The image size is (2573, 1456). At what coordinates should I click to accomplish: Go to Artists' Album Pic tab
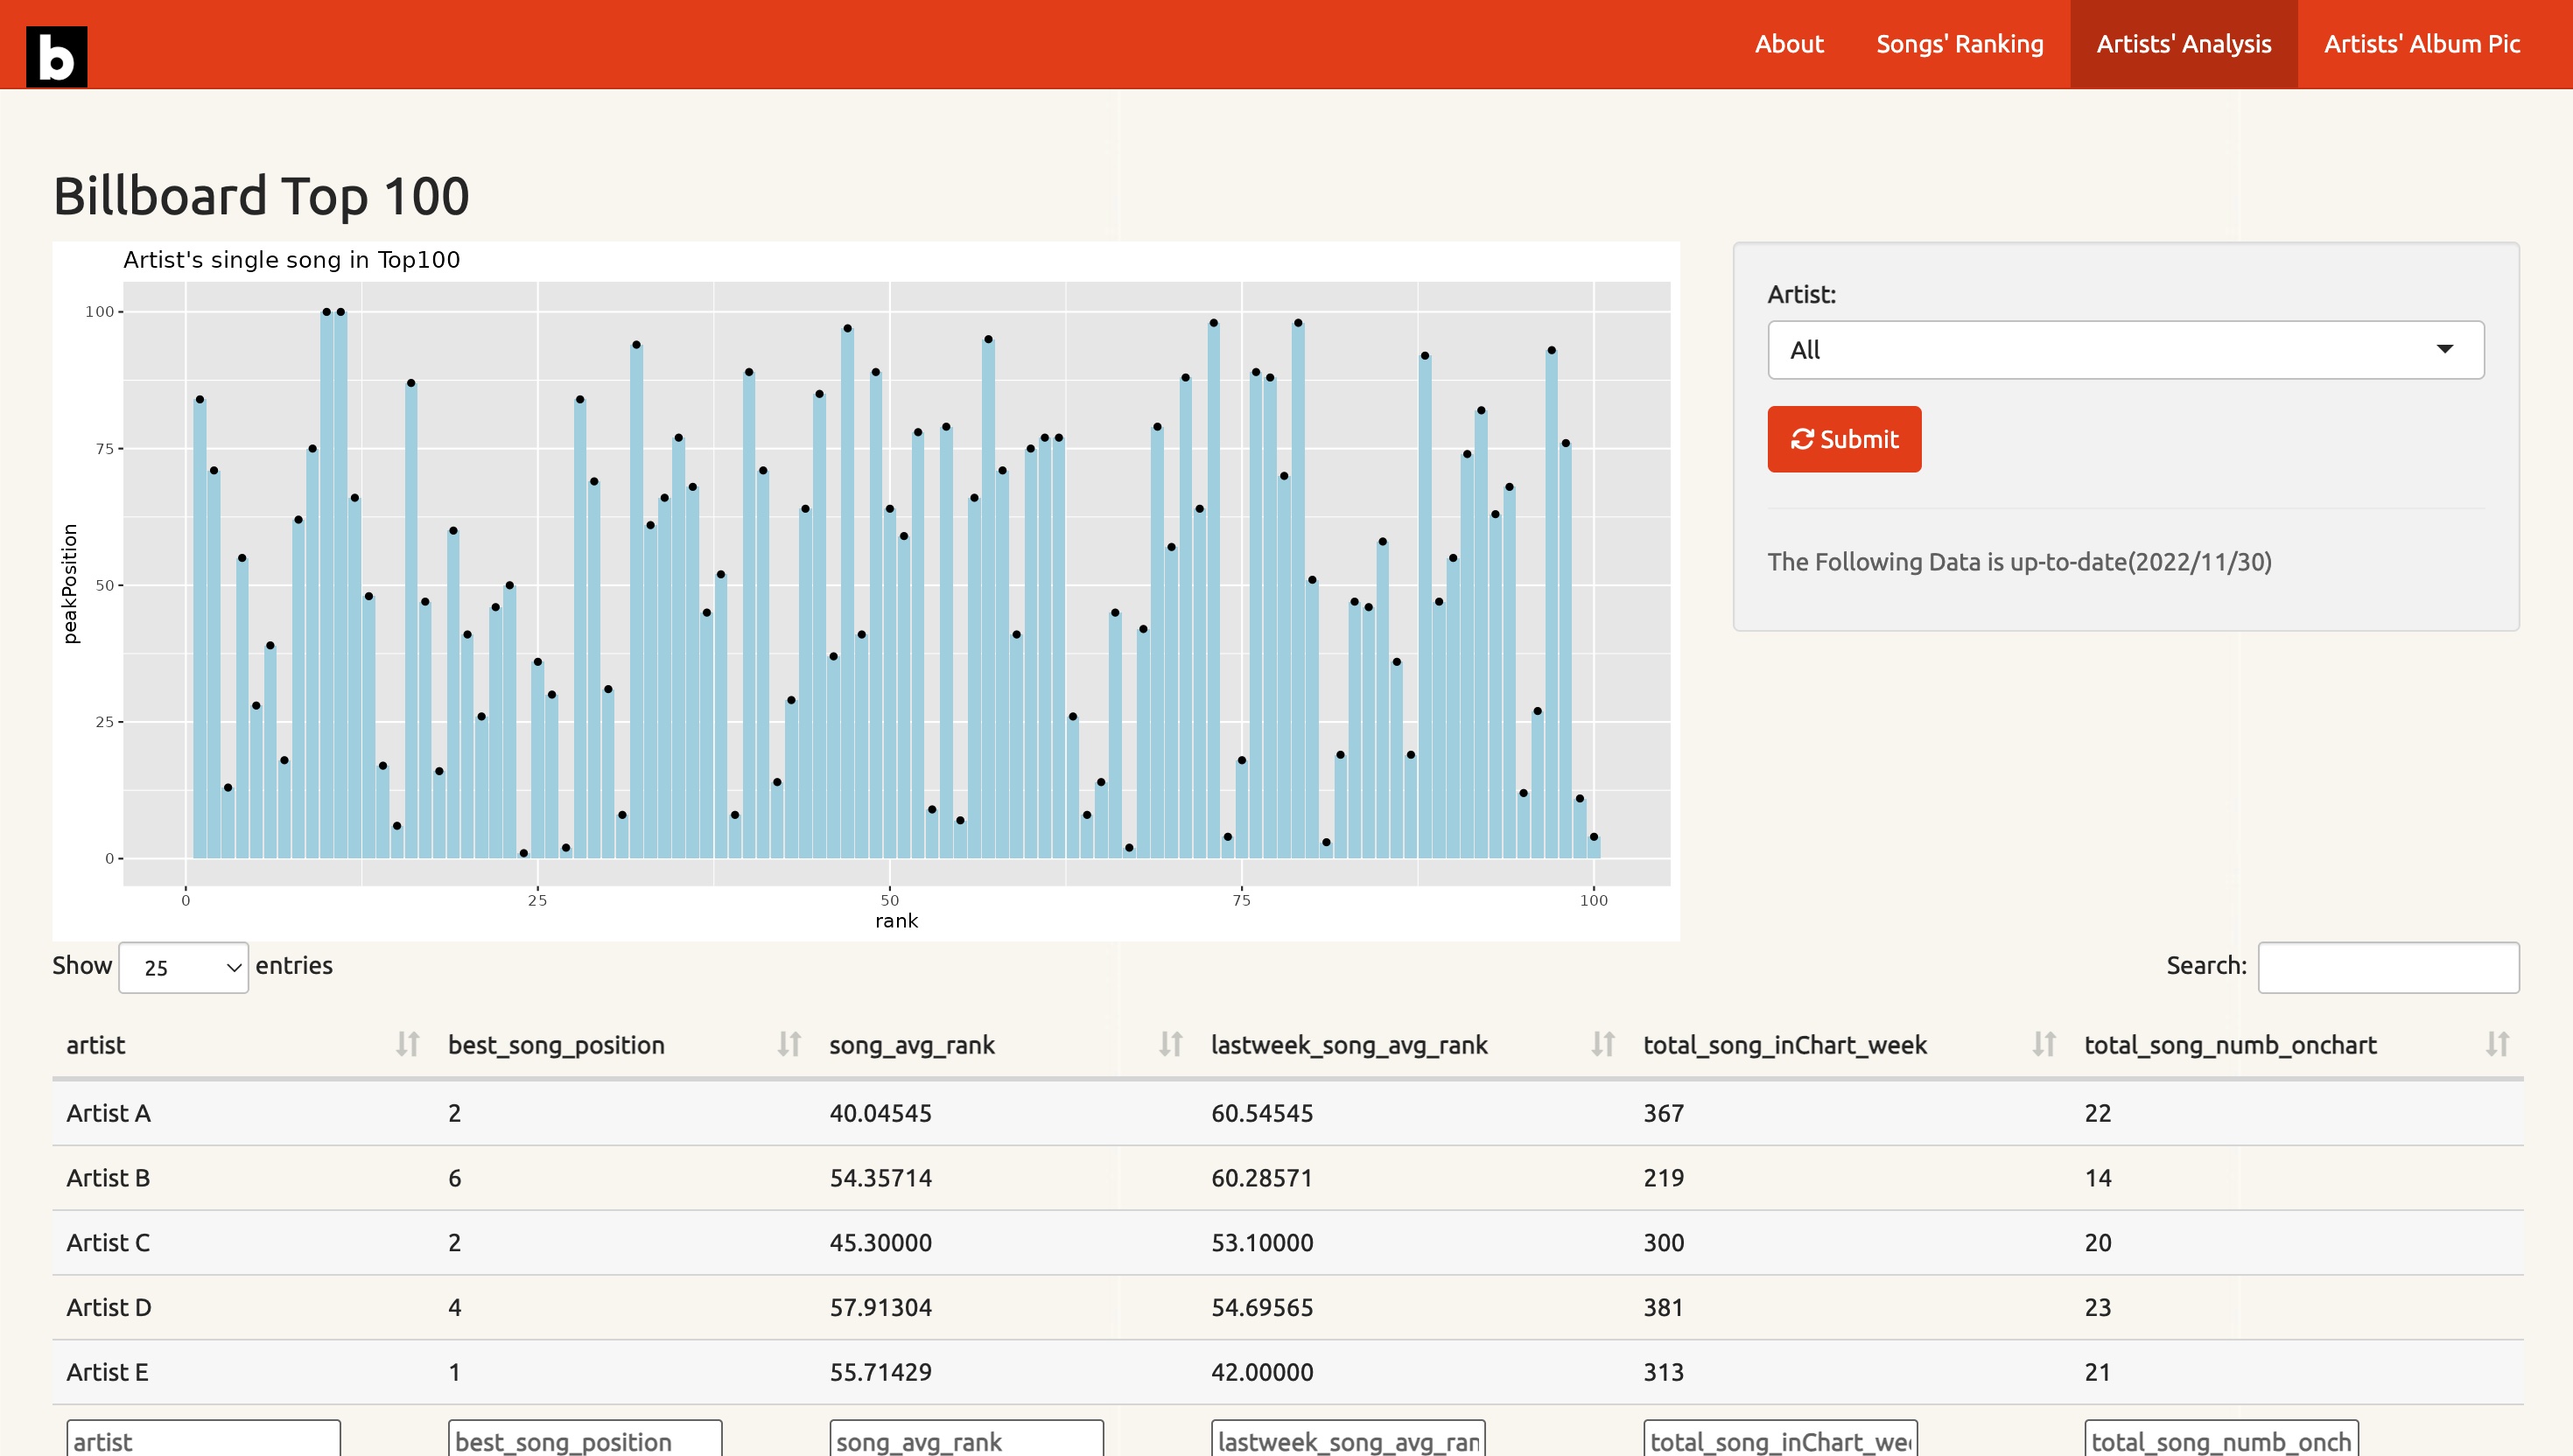point(2421,44)
